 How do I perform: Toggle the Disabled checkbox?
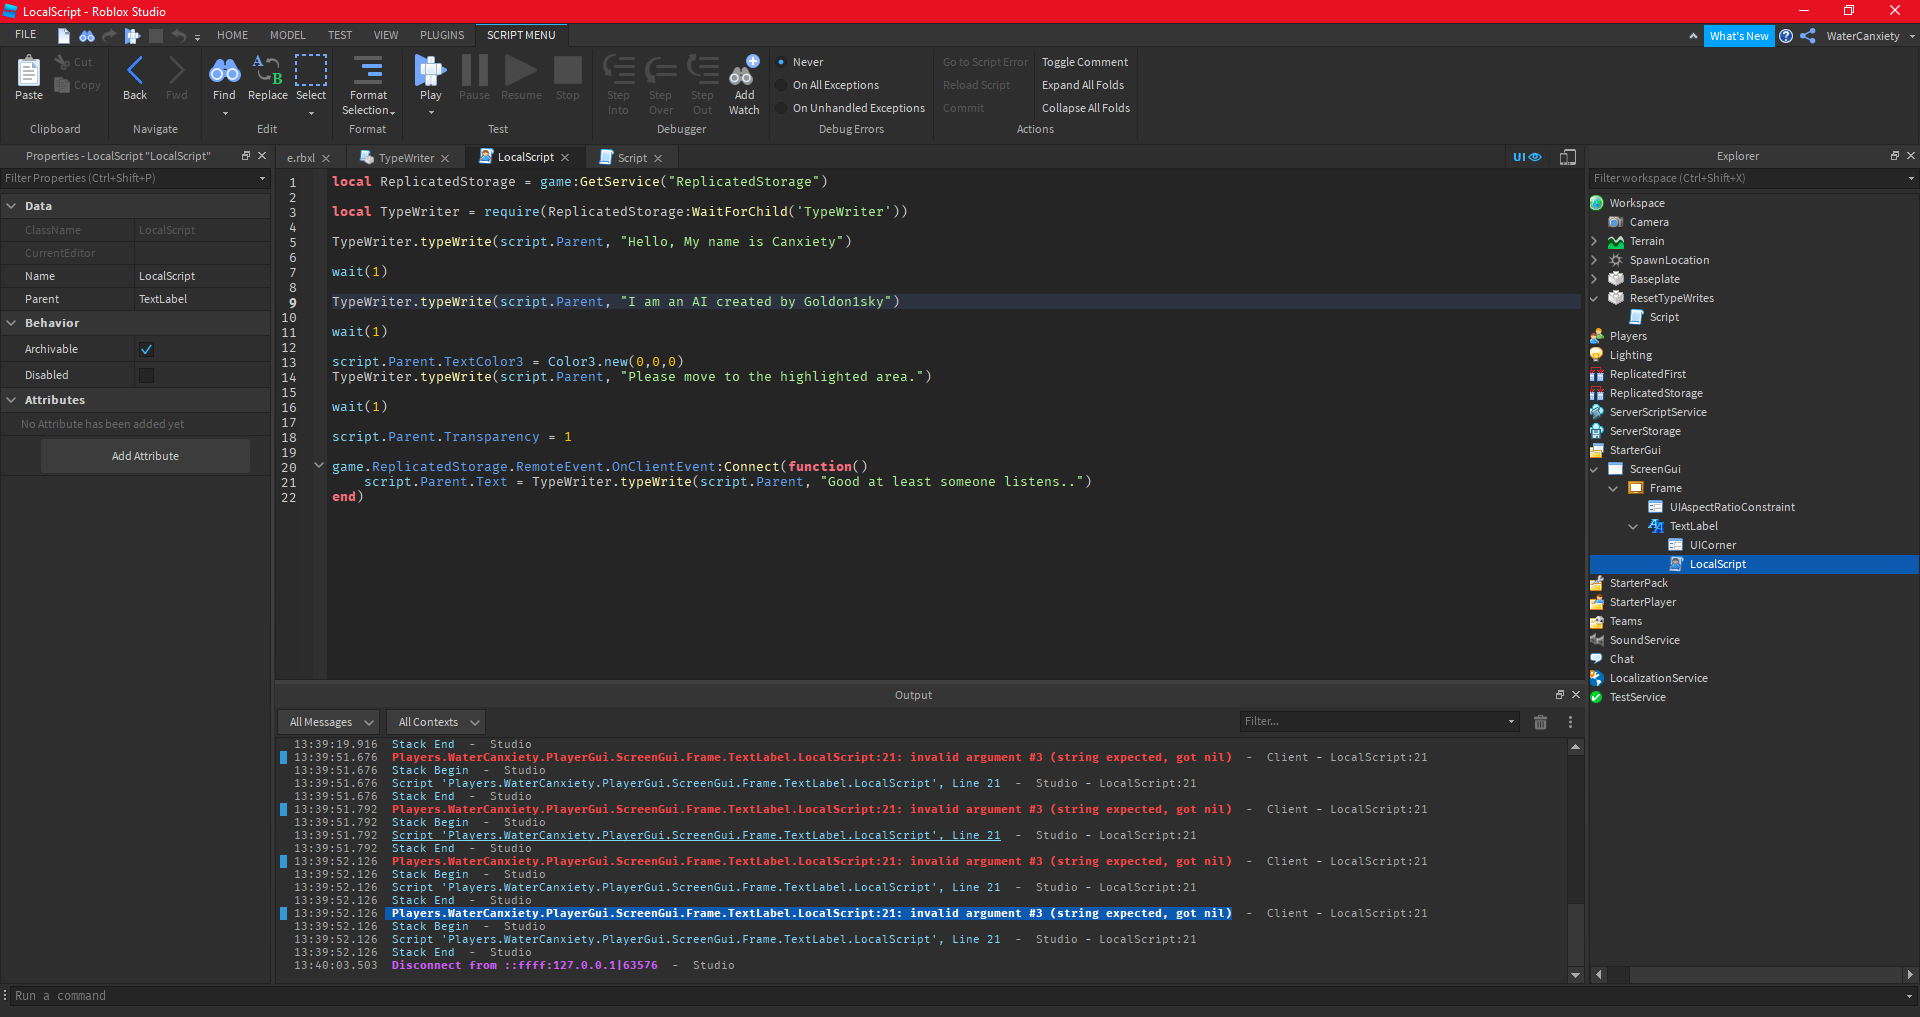[x=147, y=375]
